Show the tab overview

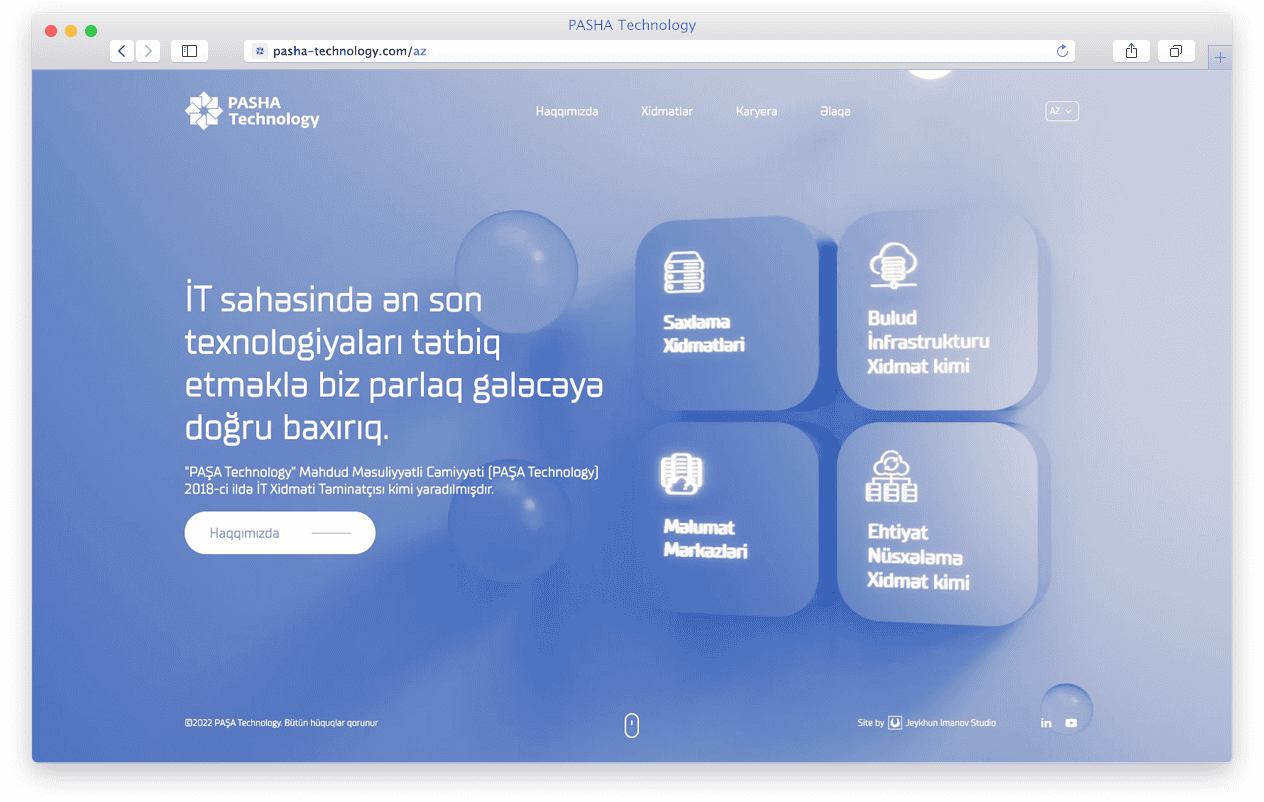1176,51
